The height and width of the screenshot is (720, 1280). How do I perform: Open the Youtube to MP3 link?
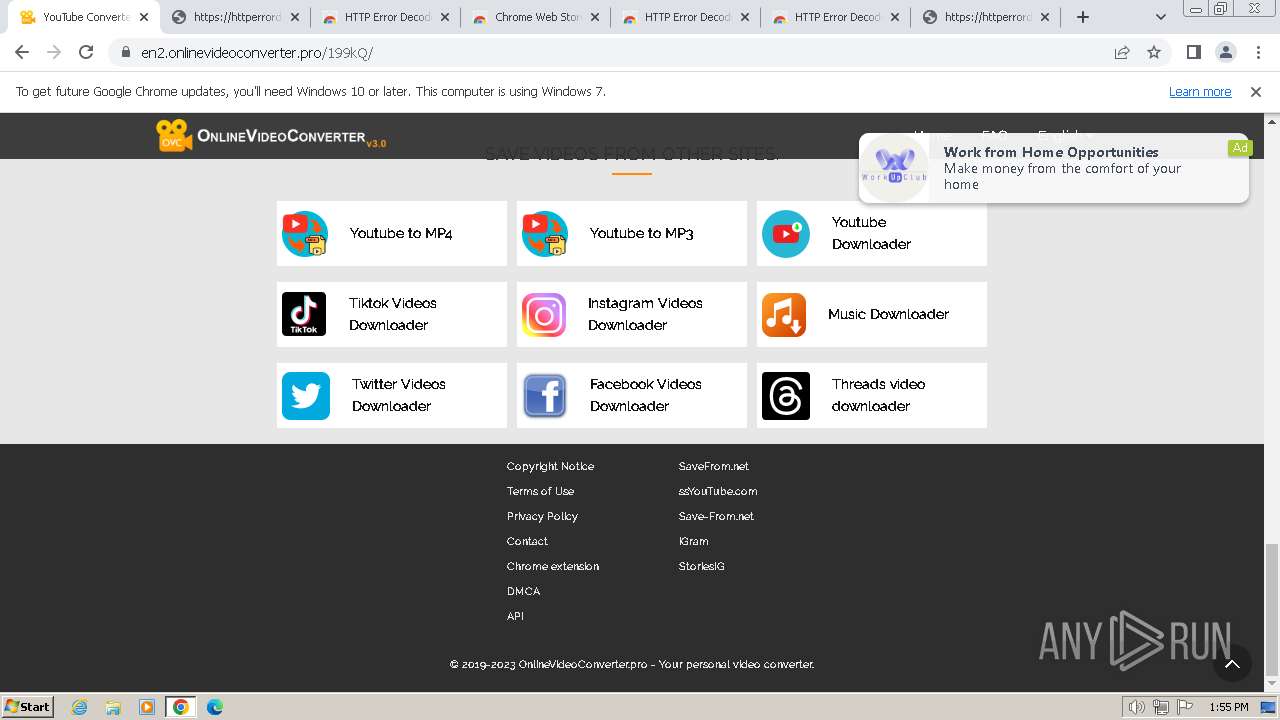(x=641, y=233)
